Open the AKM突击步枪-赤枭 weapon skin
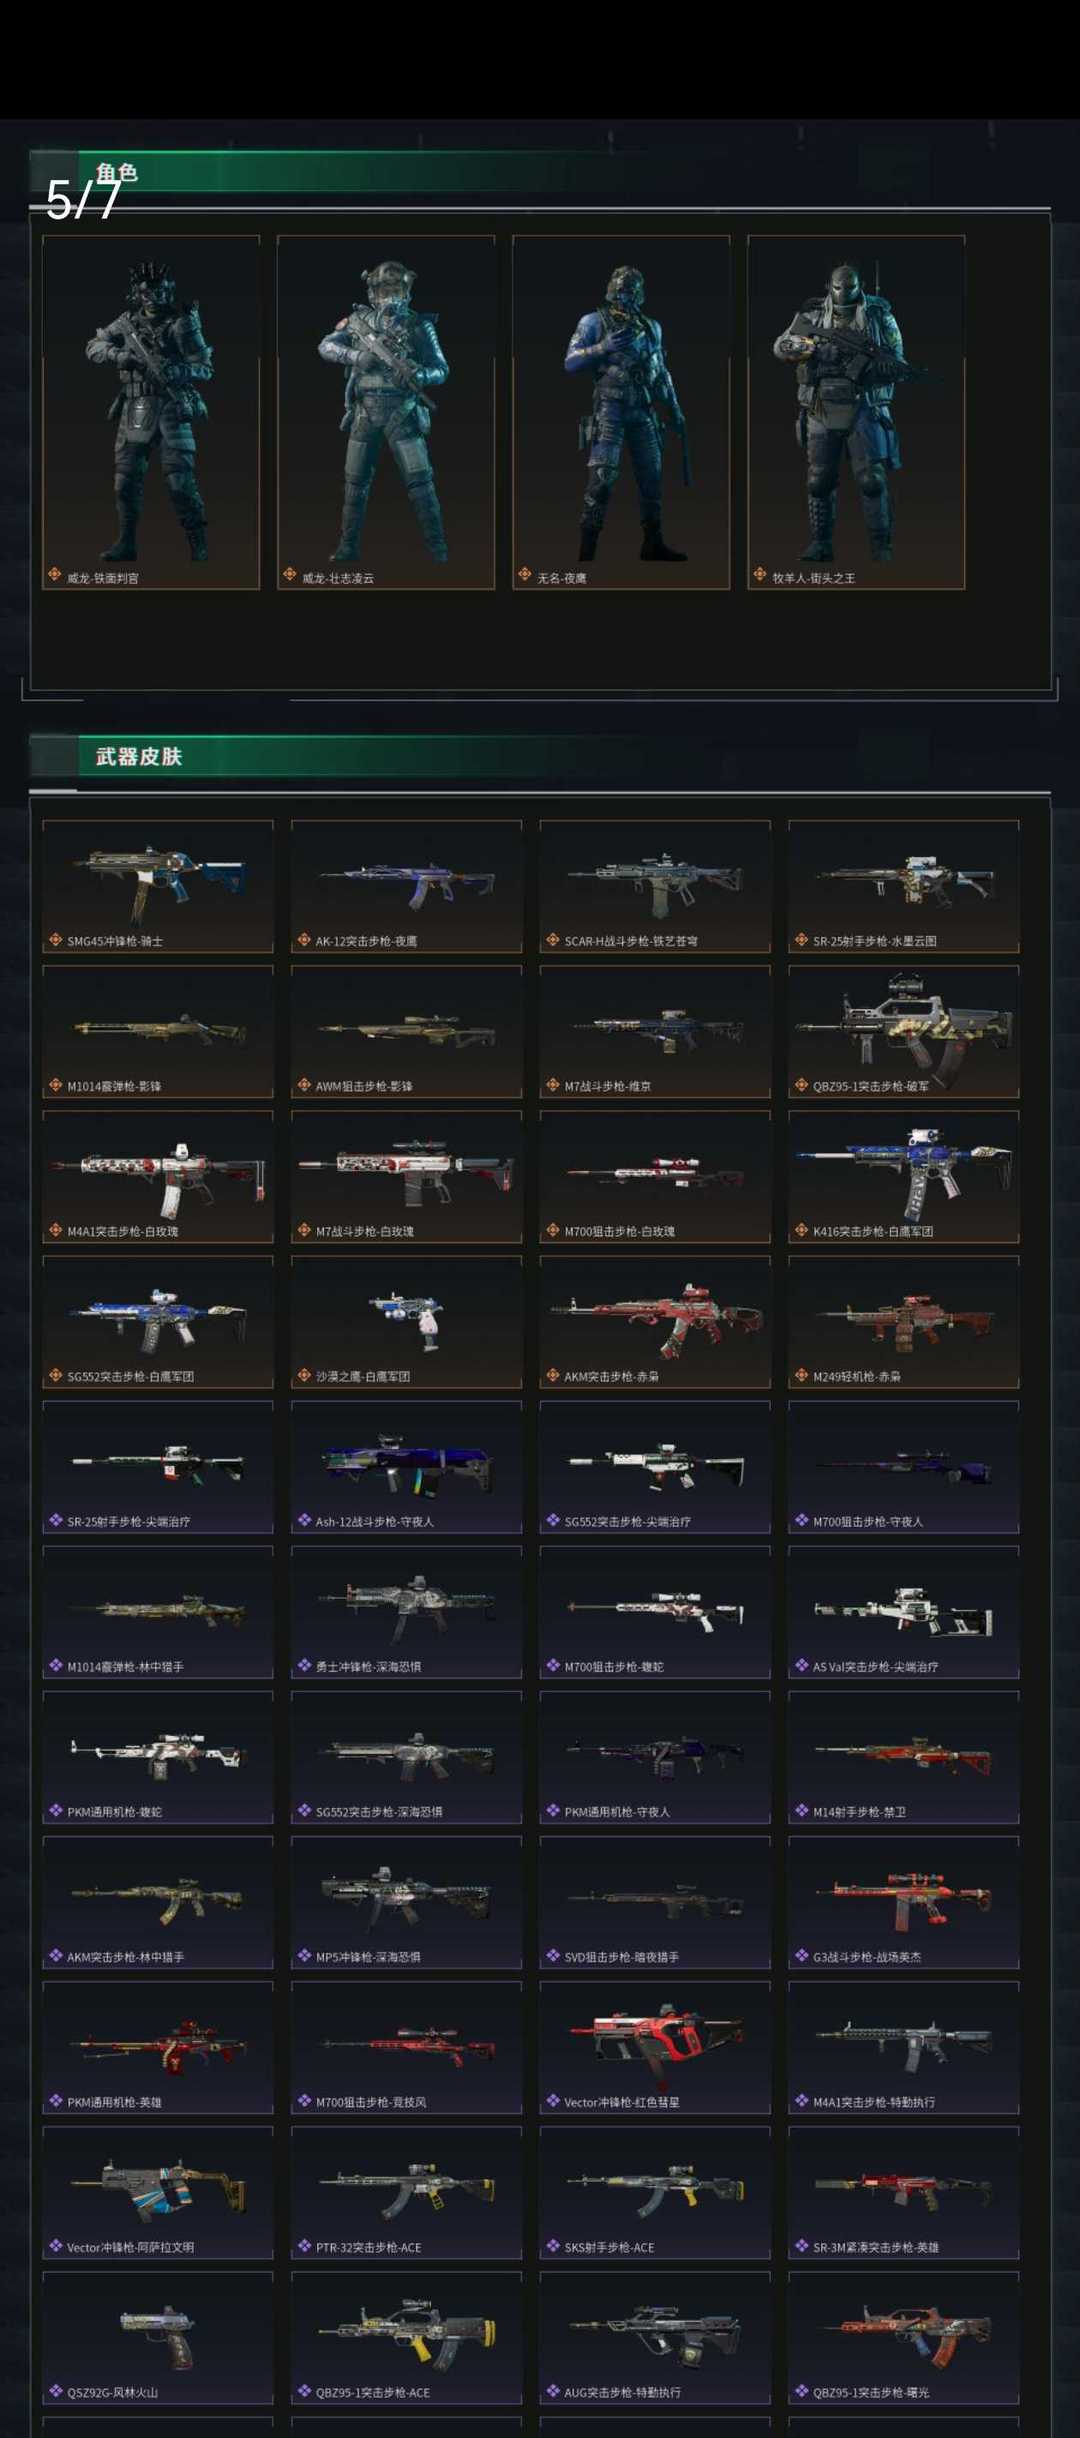This screenshot has height=2438, width=1080. tap(655, 1321)
